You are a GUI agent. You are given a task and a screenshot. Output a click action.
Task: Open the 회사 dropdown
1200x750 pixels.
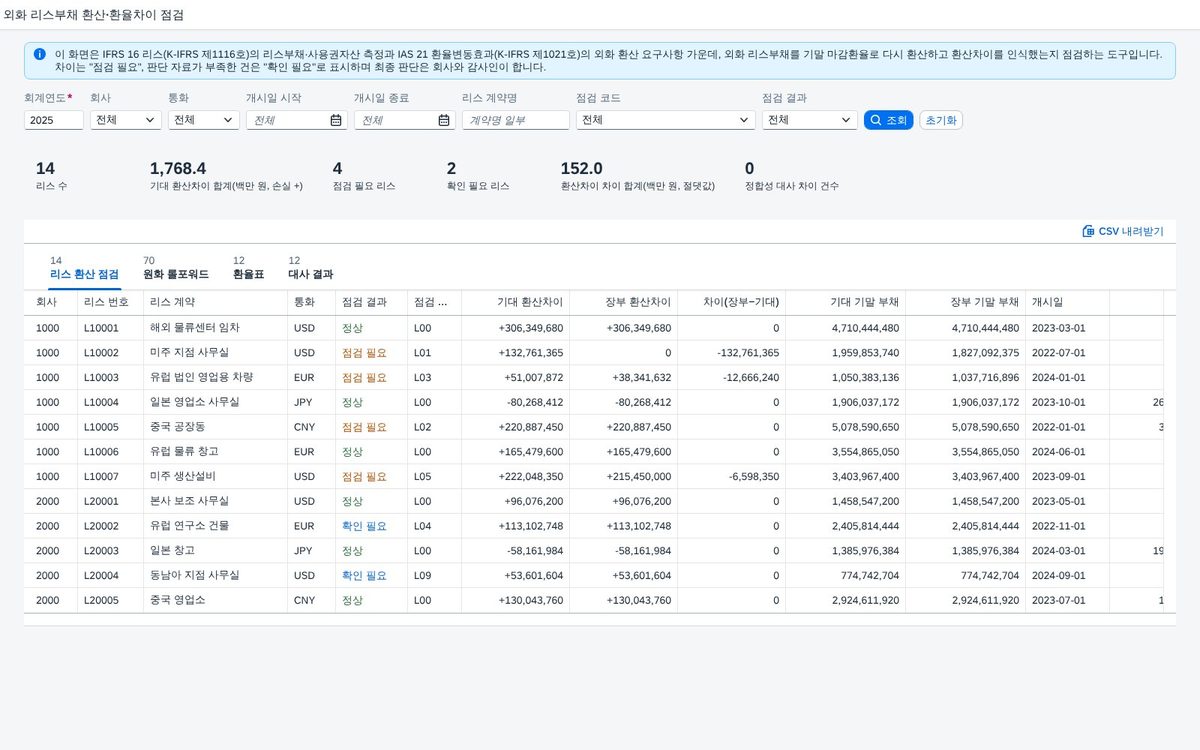pos(125,120)
